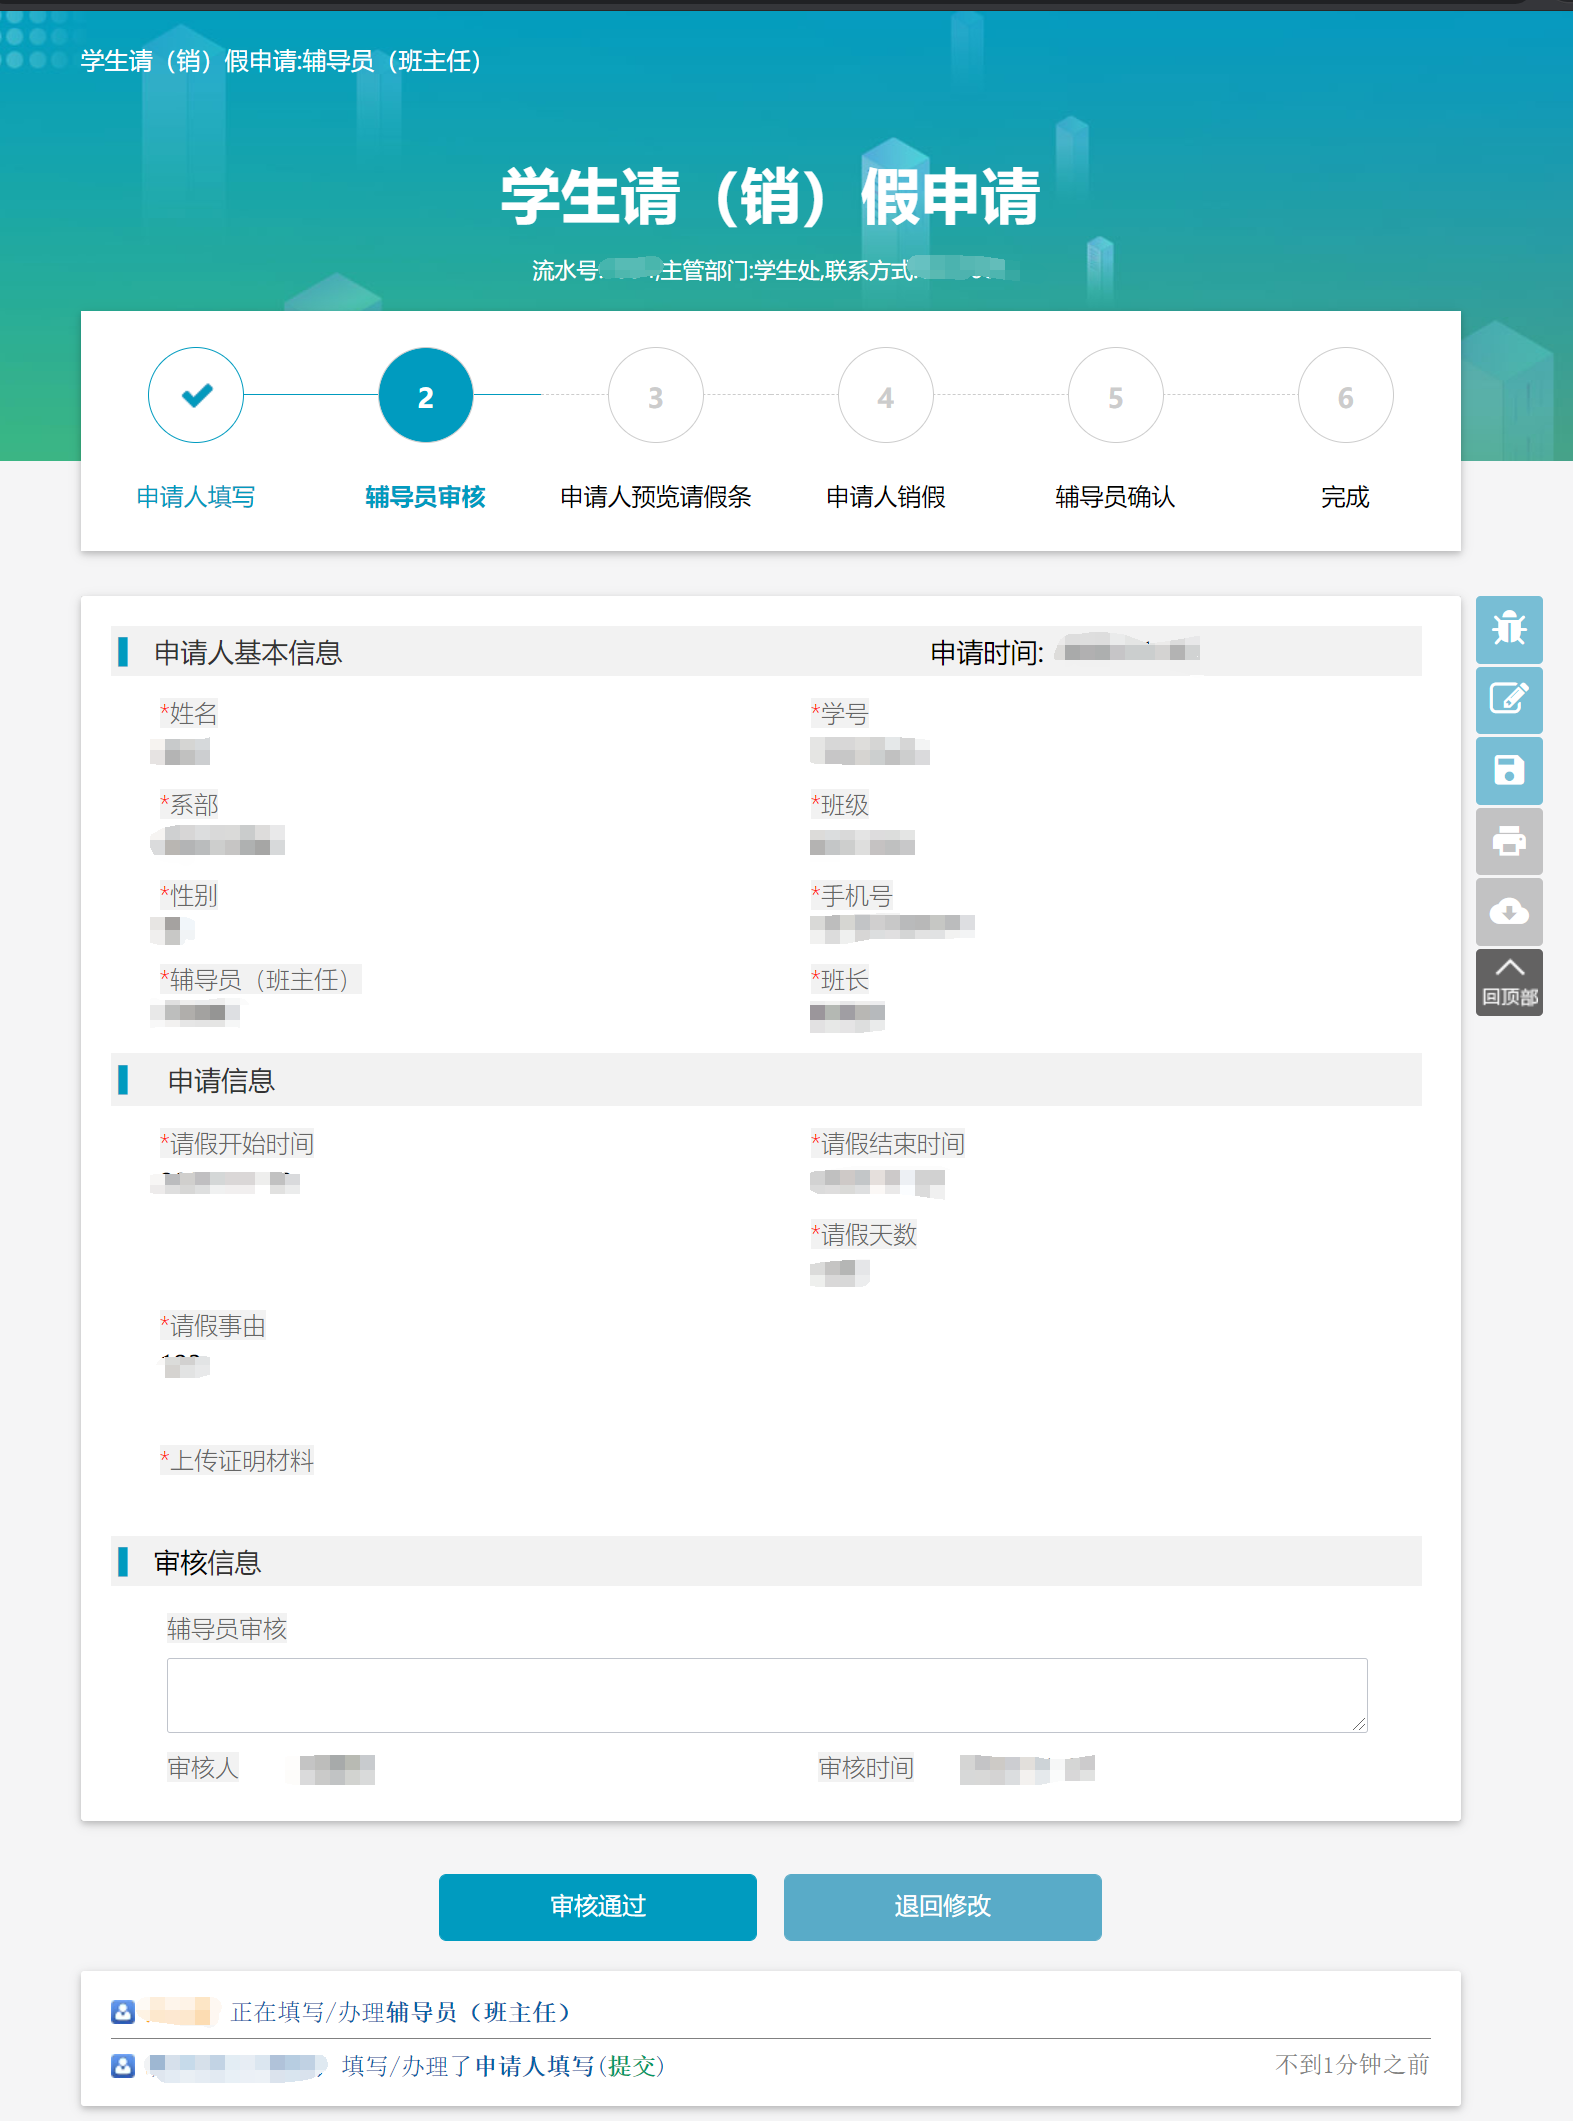Go to step 3 申请人预览请假条
Image resolution: width=1573 pixels, height=2121 pixels.
tap(656, 395)
